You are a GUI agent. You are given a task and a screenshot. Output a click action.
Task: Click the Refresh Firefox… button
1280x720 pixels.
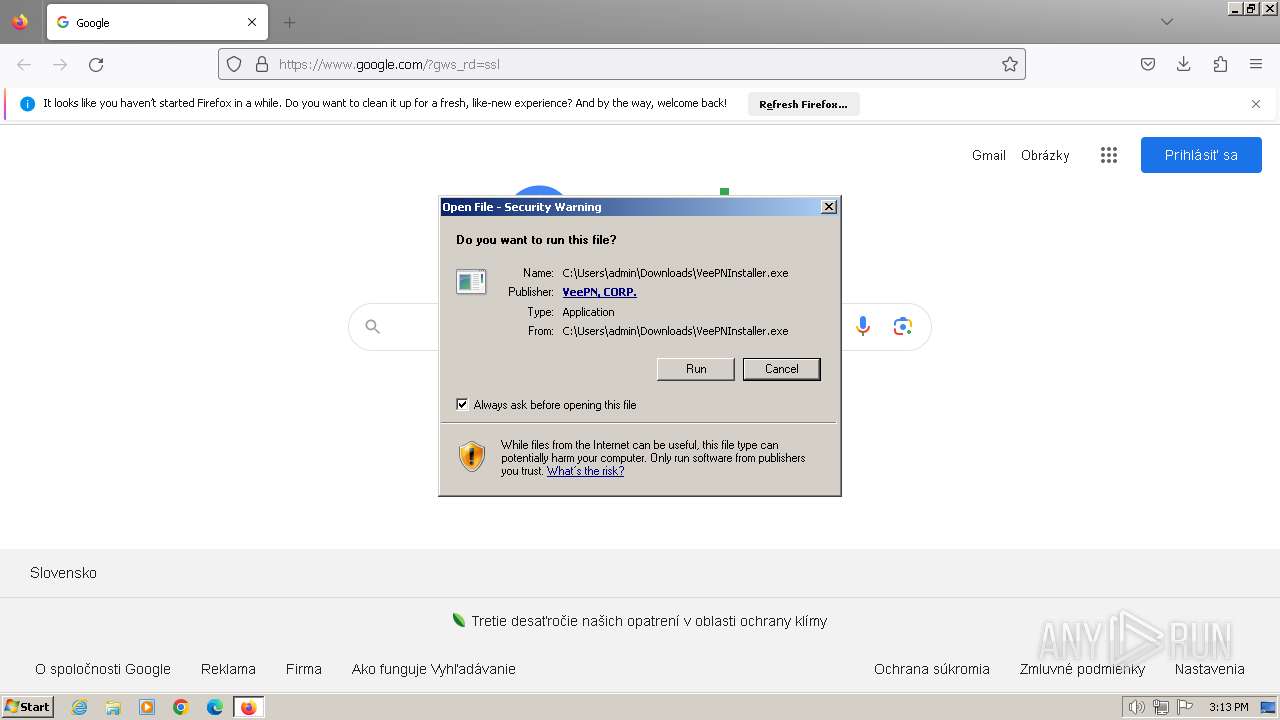(x=803, y=104)
